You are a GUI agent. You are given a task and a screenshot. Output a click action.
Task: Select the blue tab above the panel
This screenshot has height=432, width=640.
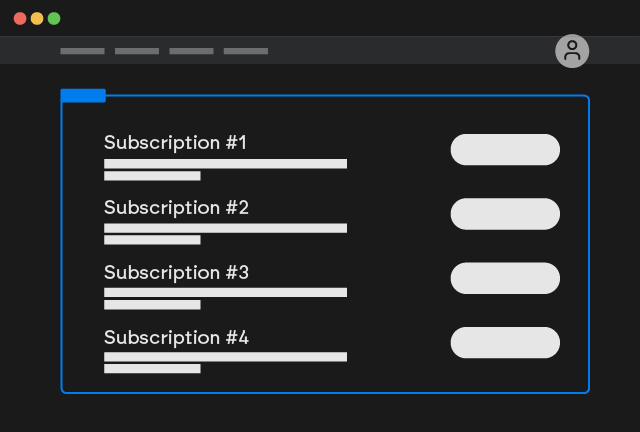tap(83, 95)
